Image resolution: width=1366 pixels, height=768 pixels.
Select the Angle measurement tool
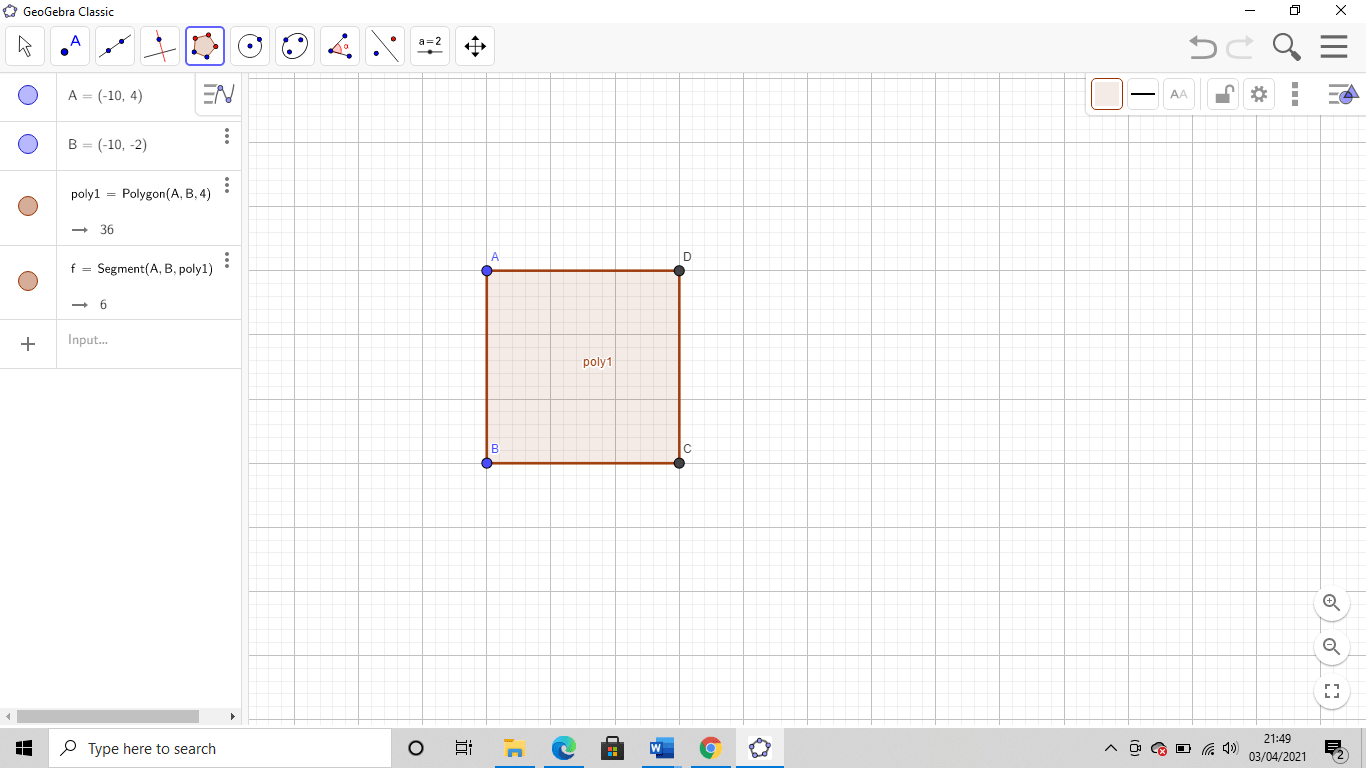click(x=339, y=45)
